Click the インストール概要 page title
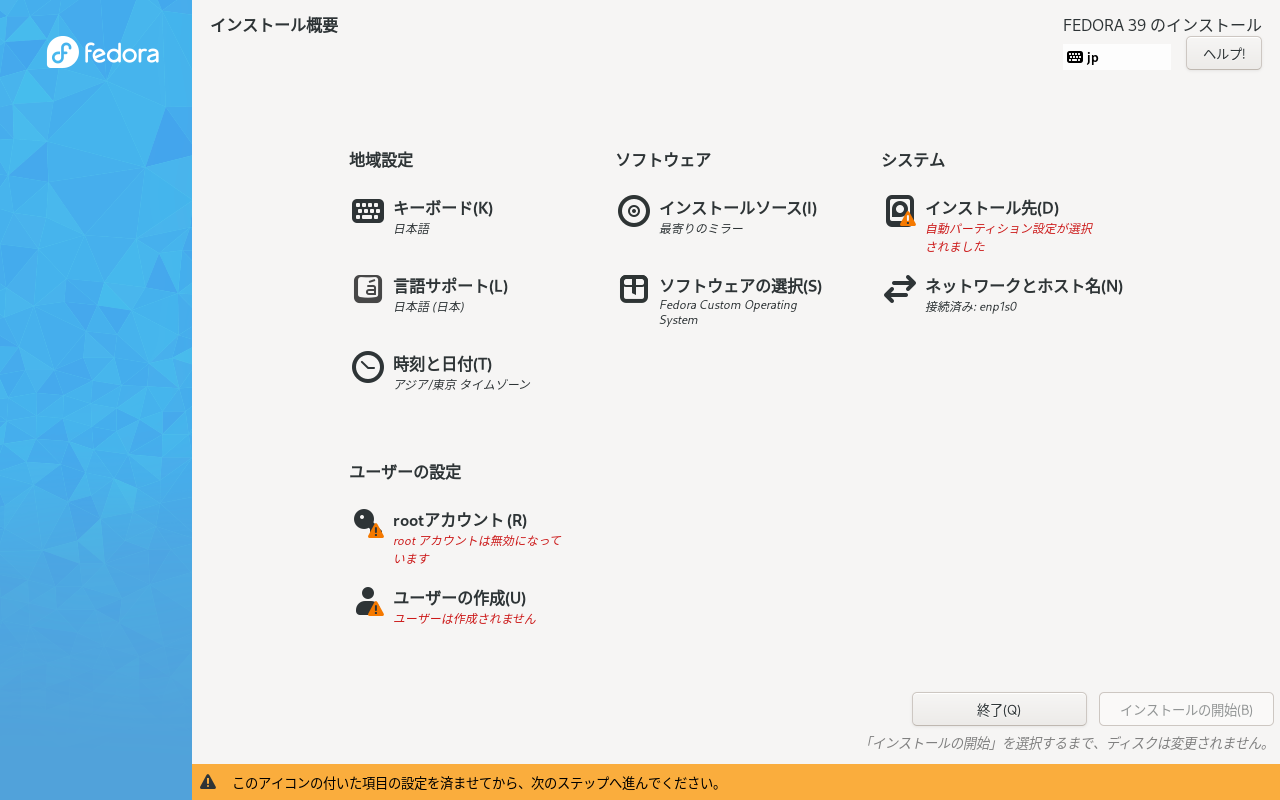 click(274, 25)
